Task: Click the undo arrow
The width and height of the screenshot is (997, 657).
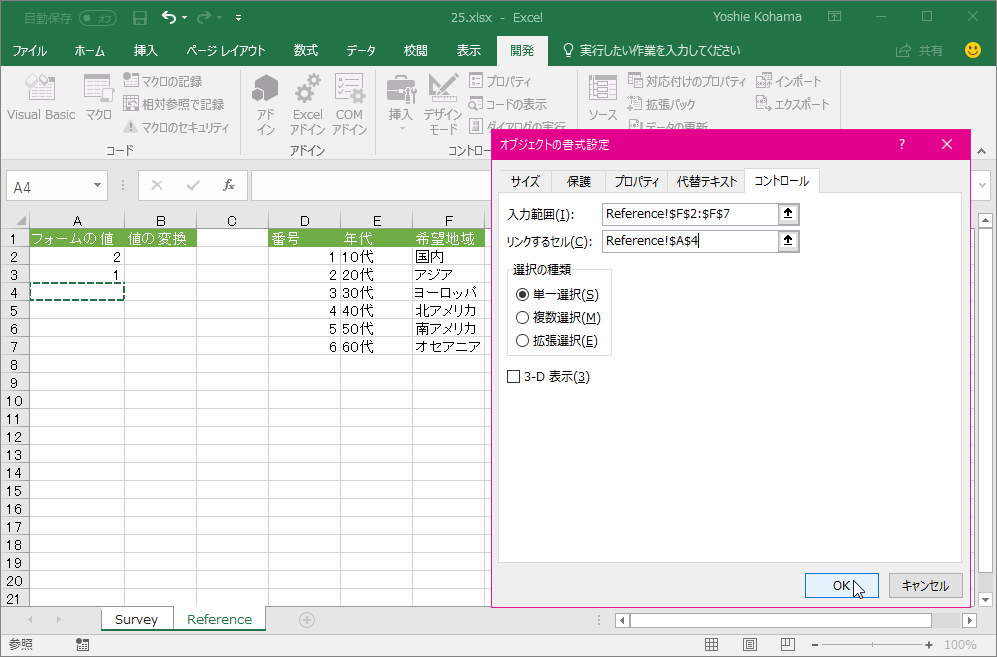Action: point(168,17)
